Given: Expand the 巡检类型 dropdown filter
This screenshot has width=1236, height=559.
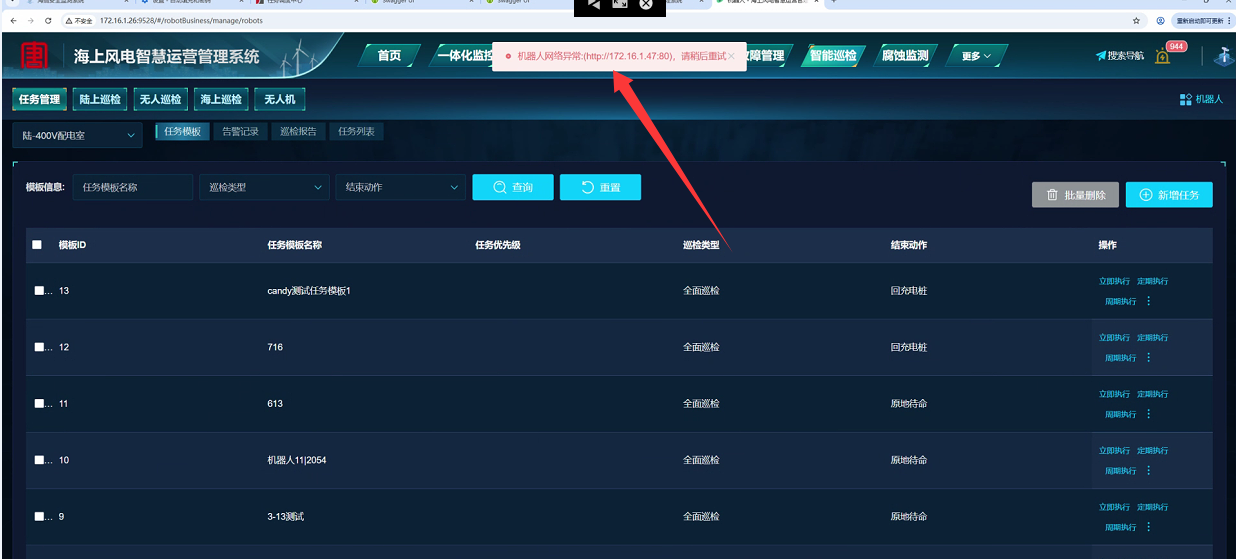Looking at the screenshot, I should coord(264,187).
